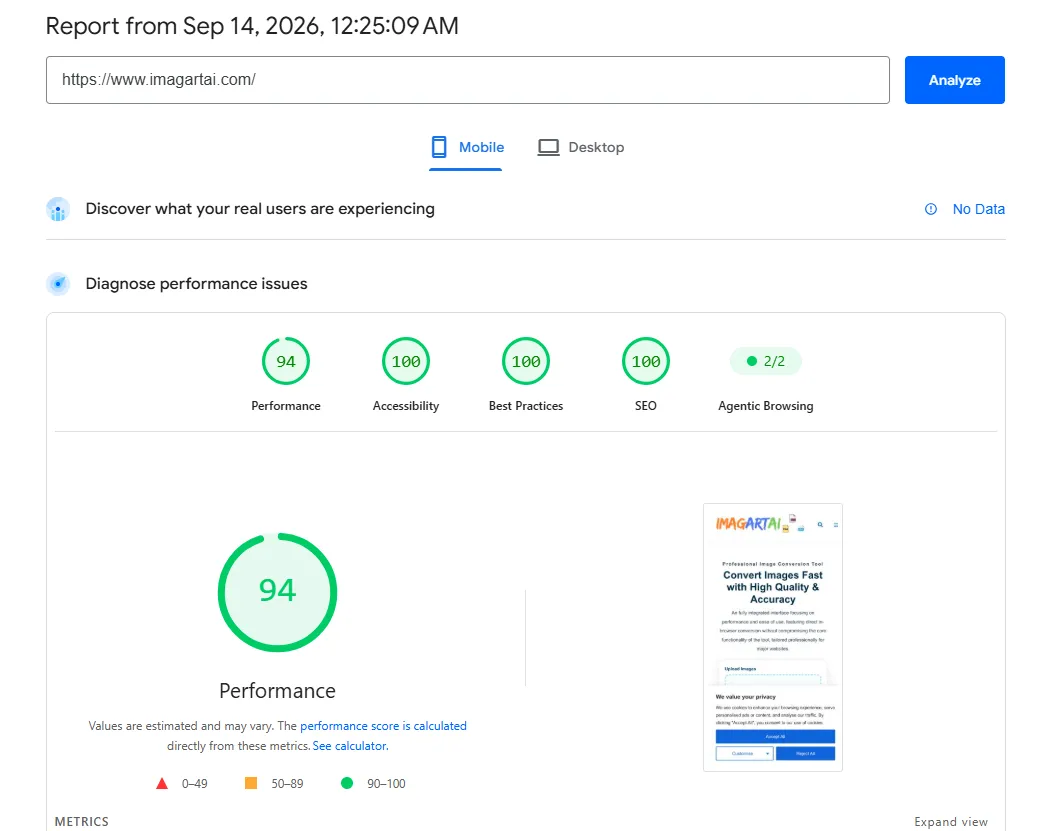Click the Best Practices category label
Screen dimensions: 1037x831
click(x=526, y=406)
